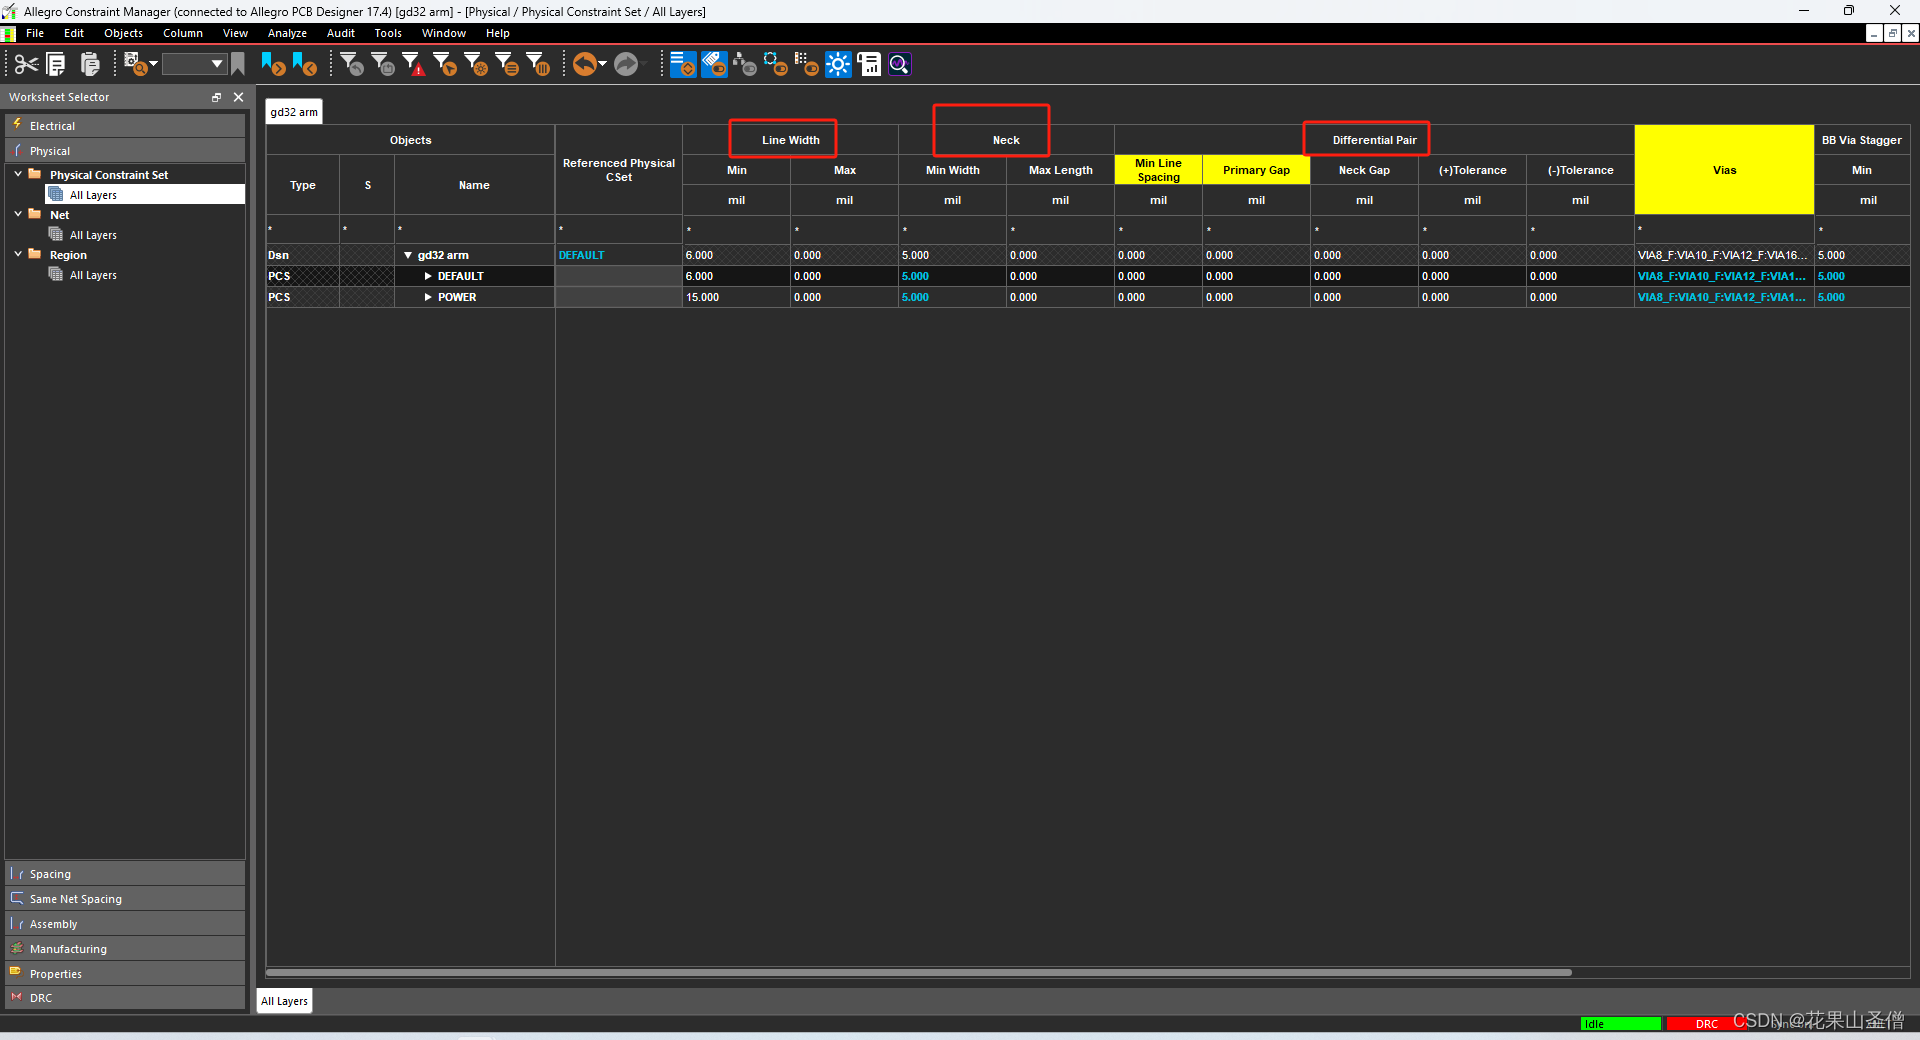The height and width of the screenshot is (1040, 1920).
Task: Click the yellow Min Line Spacing header
Action: [x=1158, y=170]
